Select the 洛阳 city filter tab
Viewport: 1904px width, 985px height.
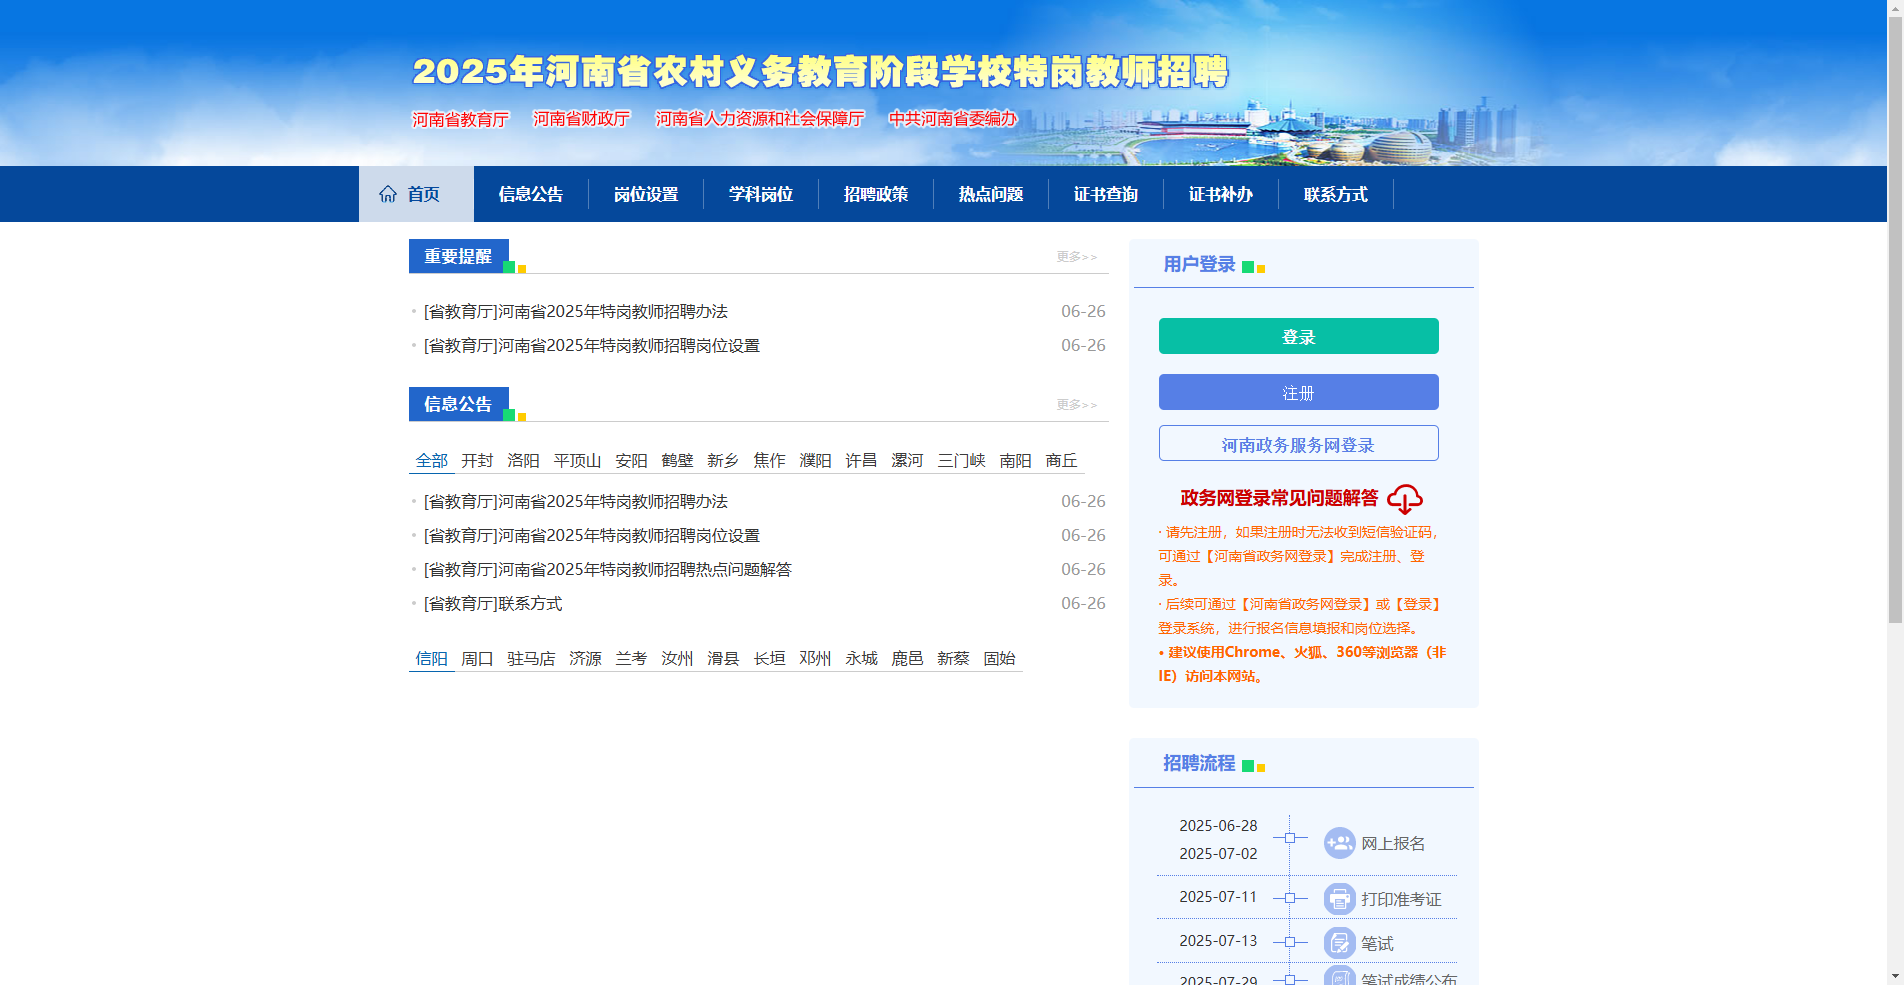tap(523, 461)
